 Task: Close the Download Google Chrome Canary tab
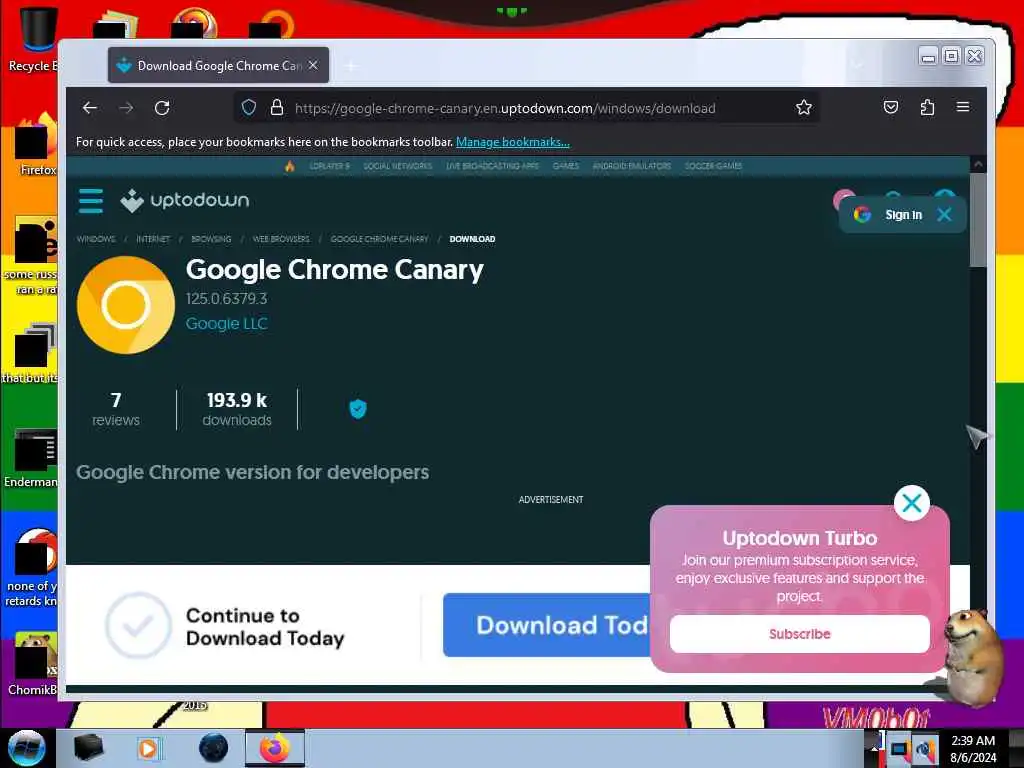point(313,65)
